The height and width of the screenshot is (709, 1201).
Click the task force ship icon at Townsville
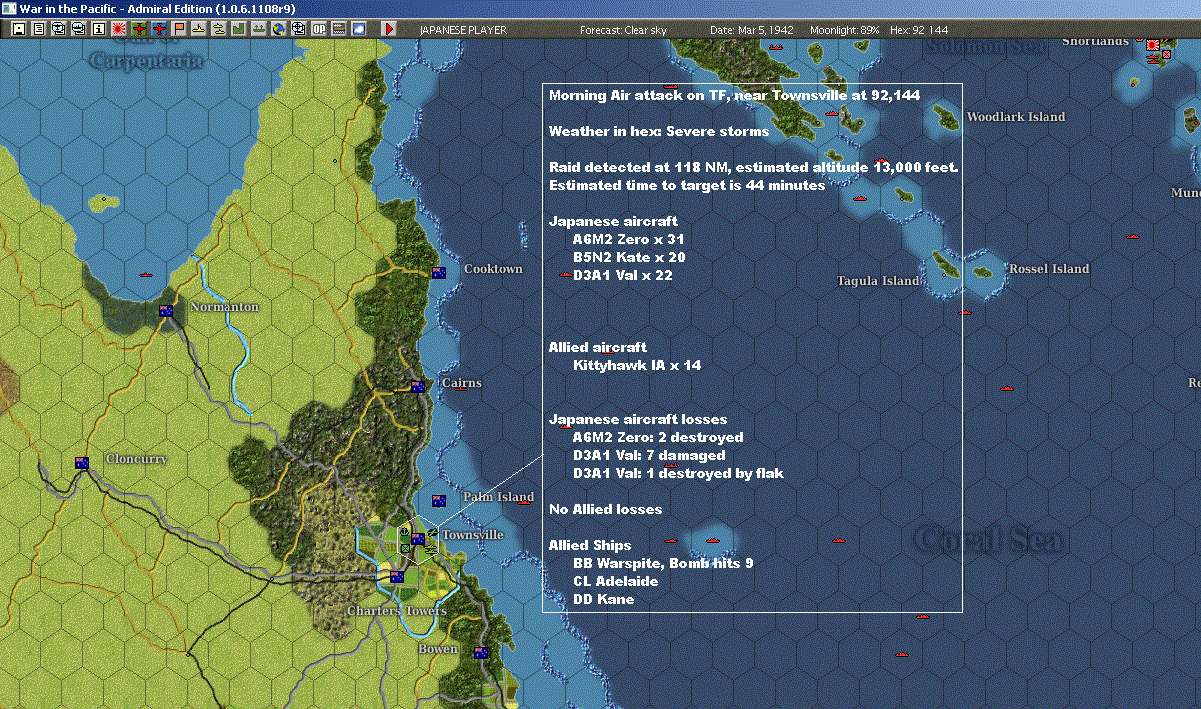(431, 549)
